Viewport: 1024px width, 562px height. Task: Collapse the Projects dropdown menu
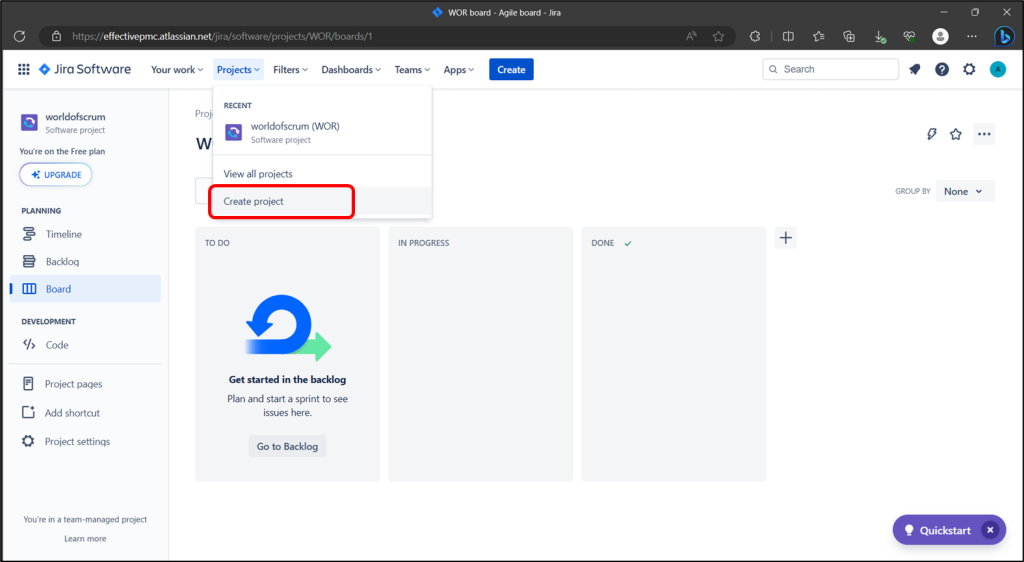coord(238,70)
